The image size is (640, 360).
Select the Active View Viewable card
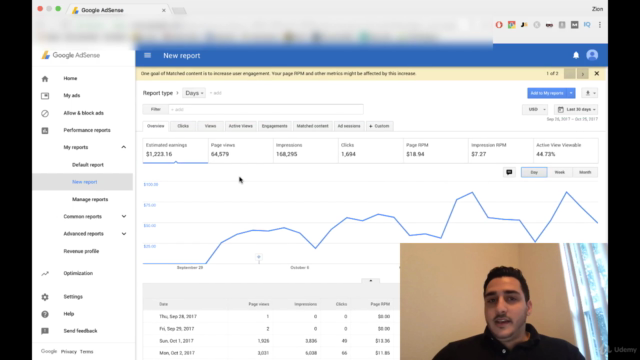tap(566, 151)
